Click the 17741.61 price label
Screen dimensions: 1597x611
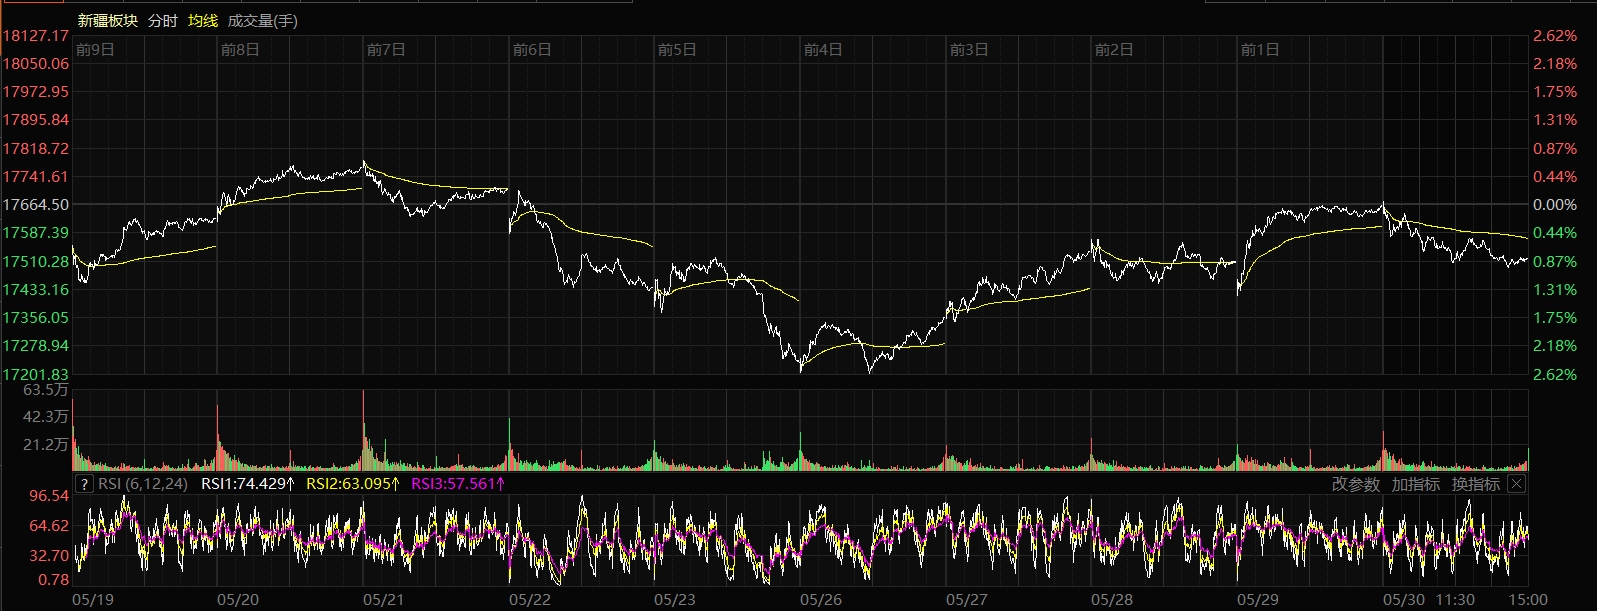point(36,176)
